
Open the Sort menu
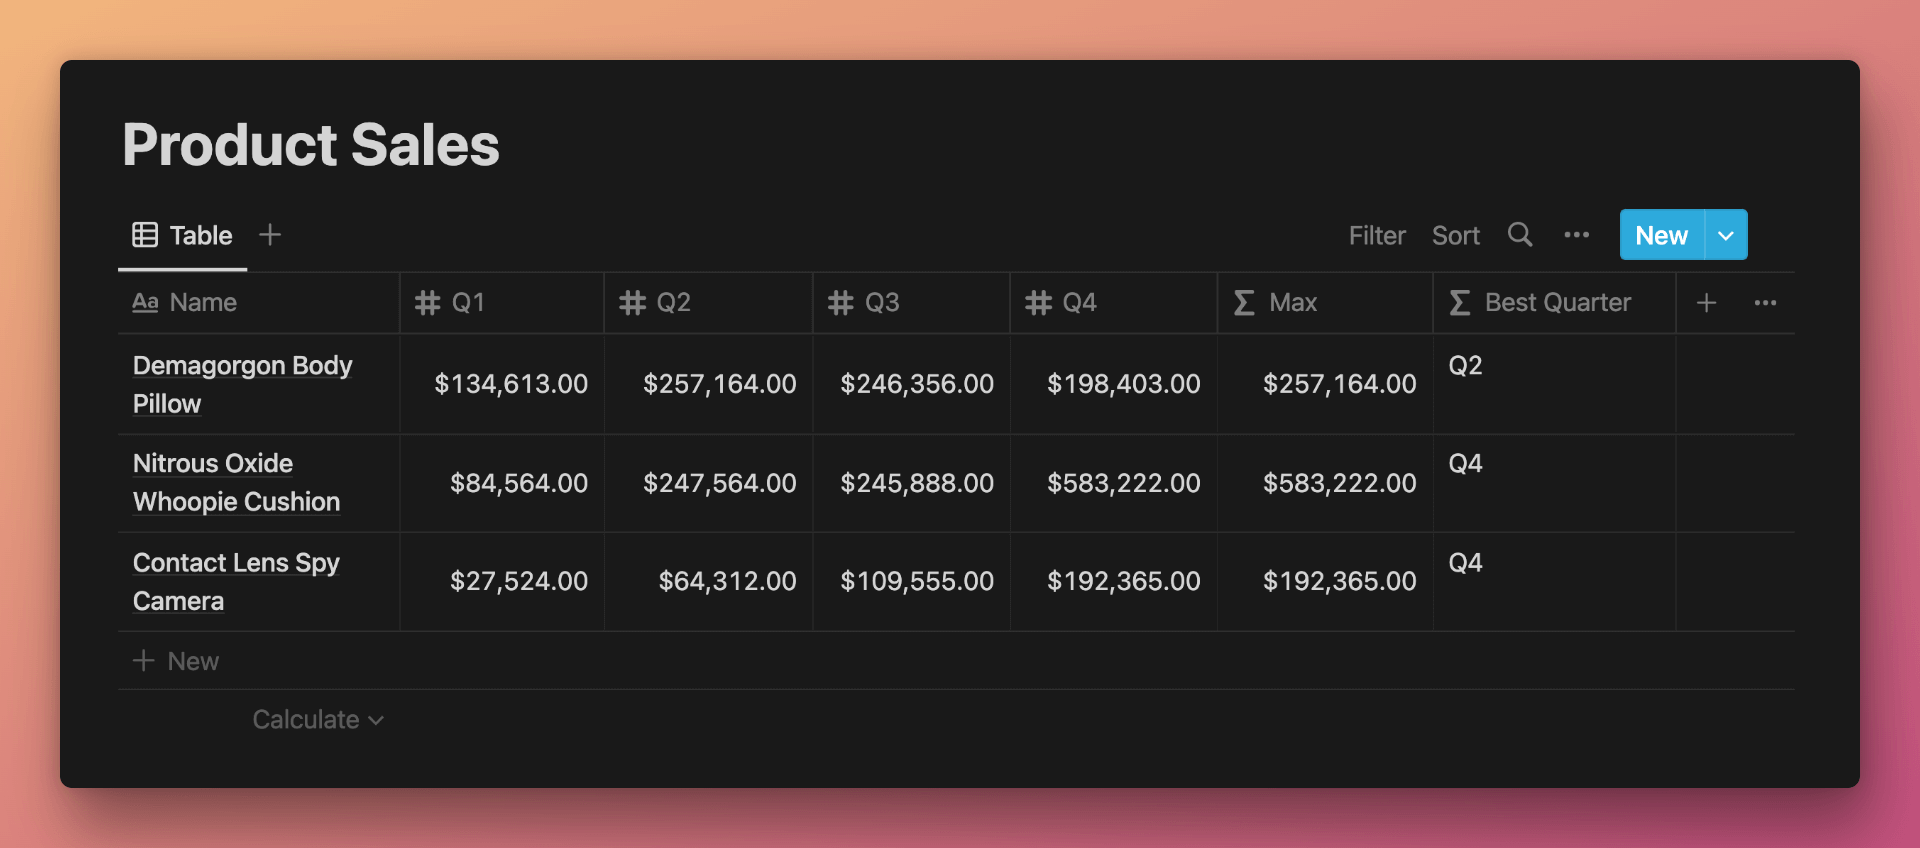(1455, 235)
